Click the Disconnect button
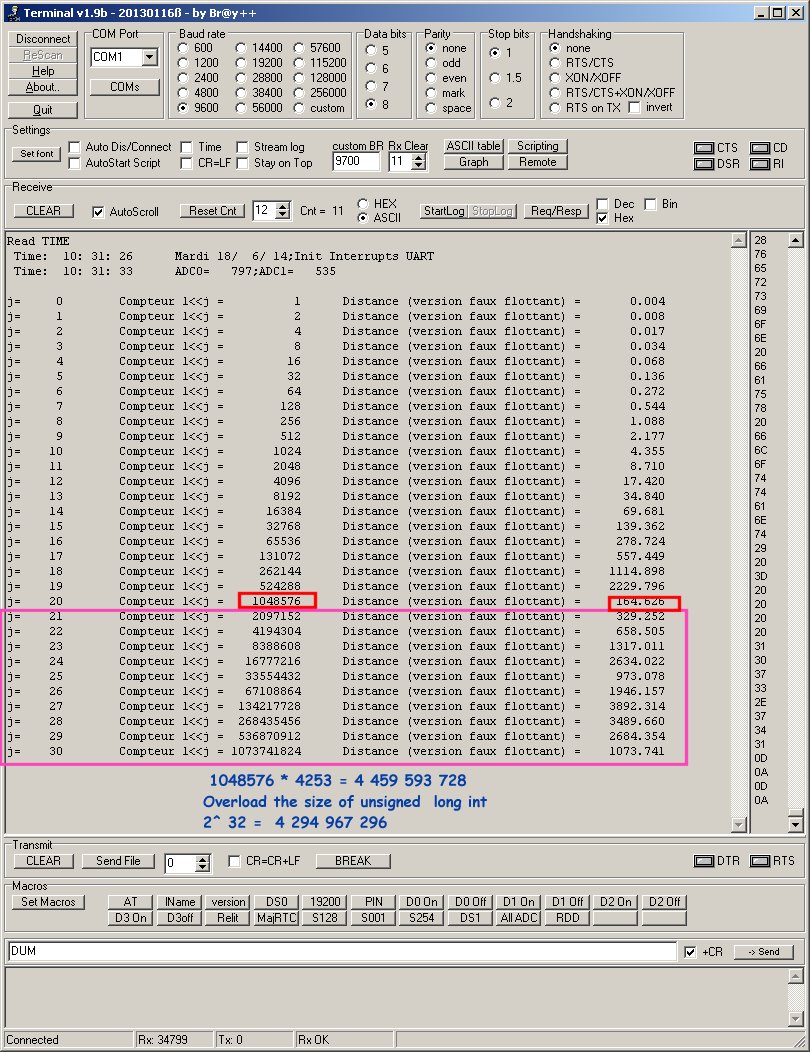This screenshot has height=1052, width=810. (x=43, y=39)
